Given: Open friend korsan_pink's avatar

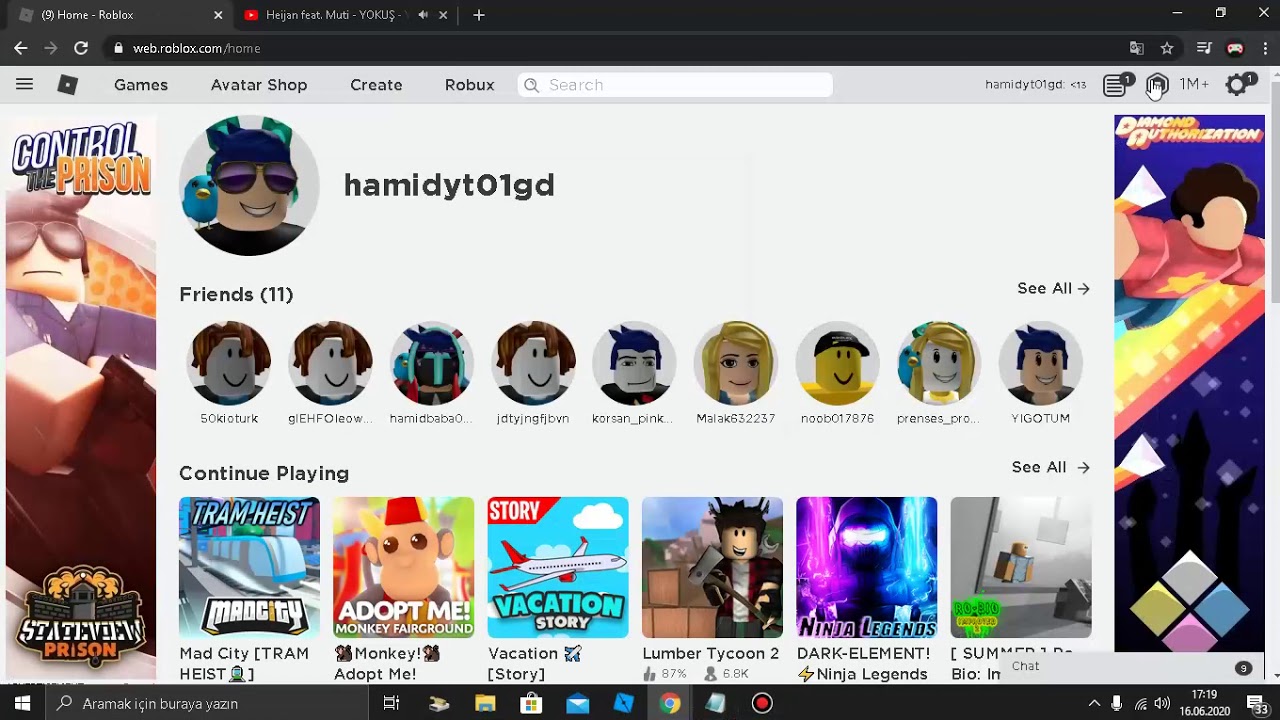Looking at the screenshot, I should tap(634, 363).
